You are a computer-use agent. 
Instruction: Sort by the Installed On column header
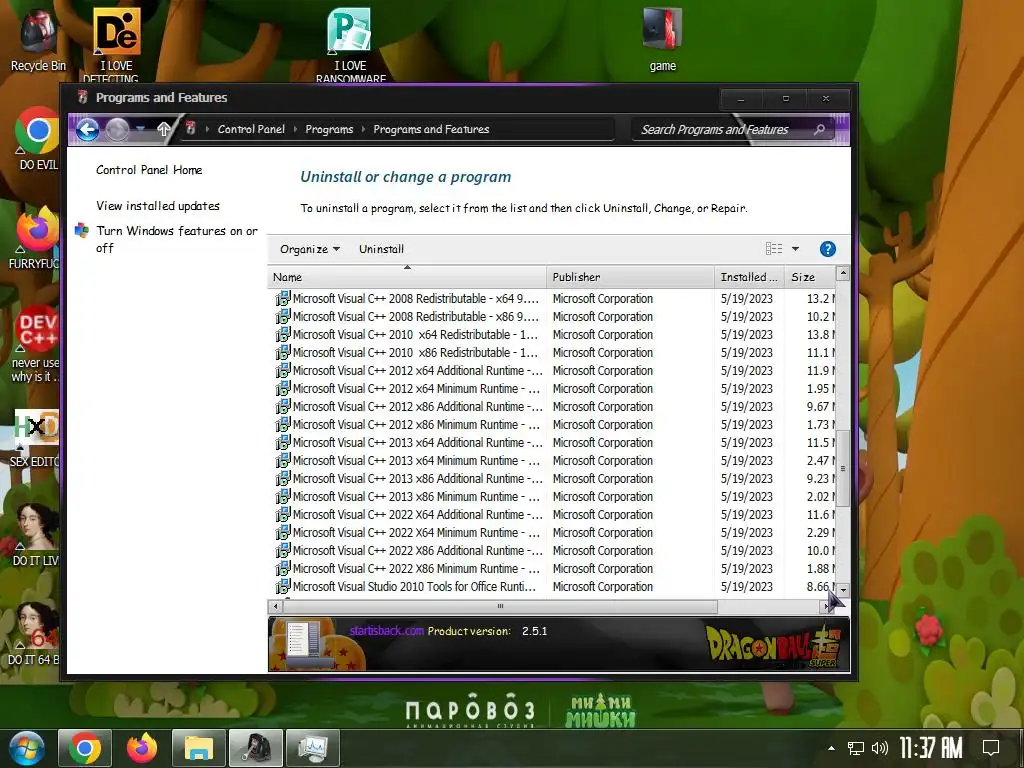[750, 277]
